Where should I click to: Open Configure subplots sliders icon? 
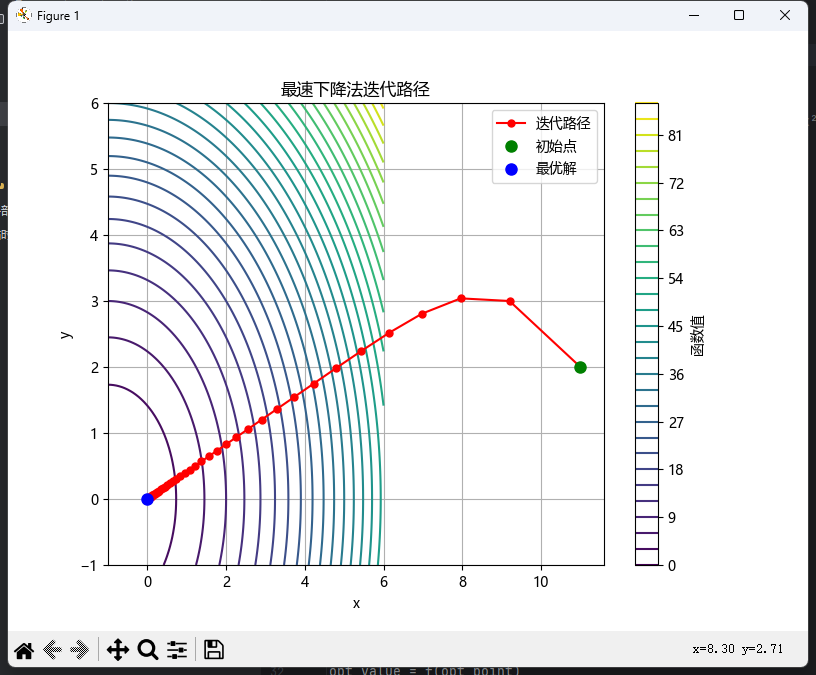[x=177, y=650]
